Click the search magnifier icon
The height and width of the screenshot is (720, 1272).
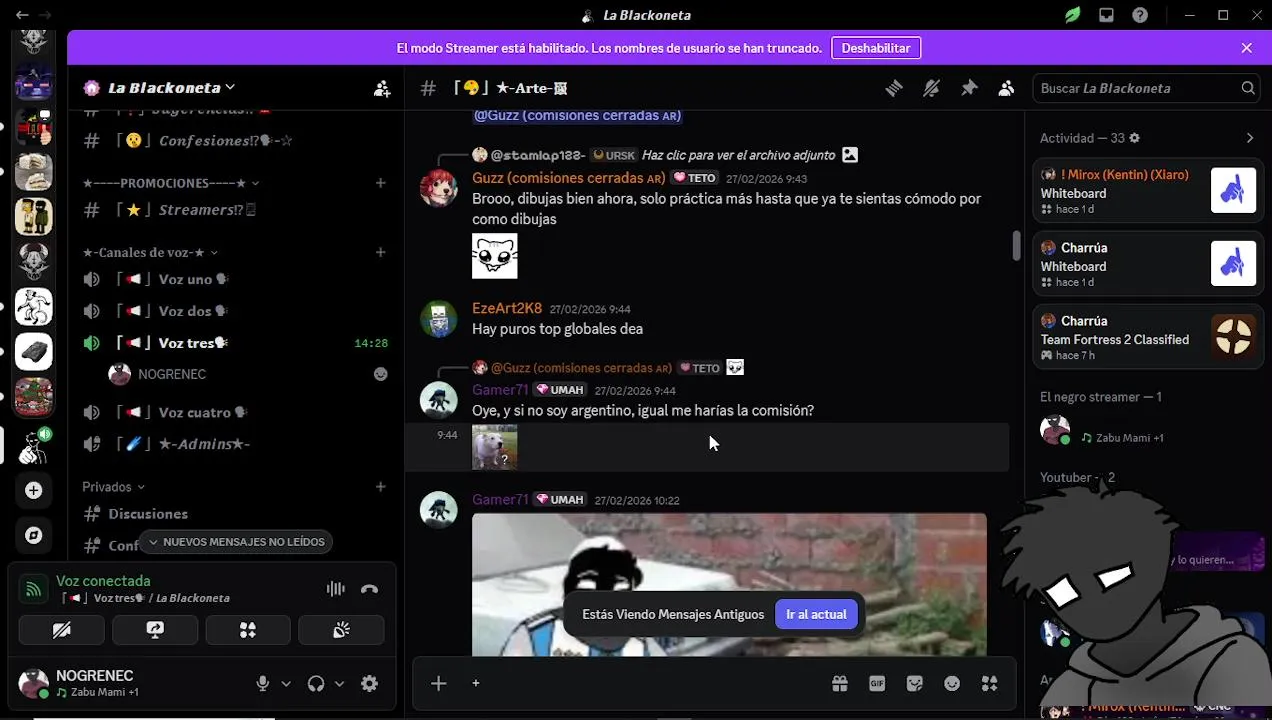(1248, 88)
